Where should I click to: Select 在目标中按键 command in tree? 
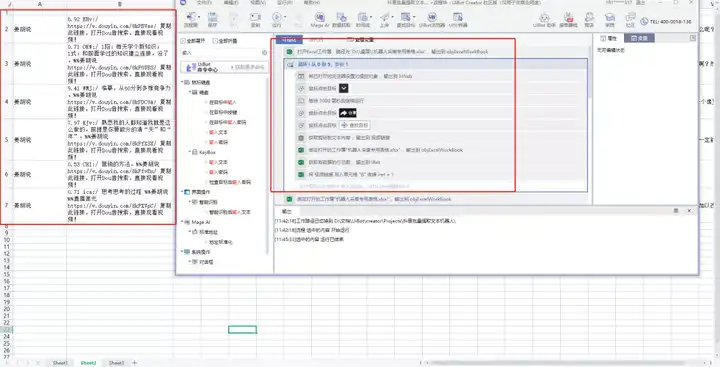click(x=223, y=113)
